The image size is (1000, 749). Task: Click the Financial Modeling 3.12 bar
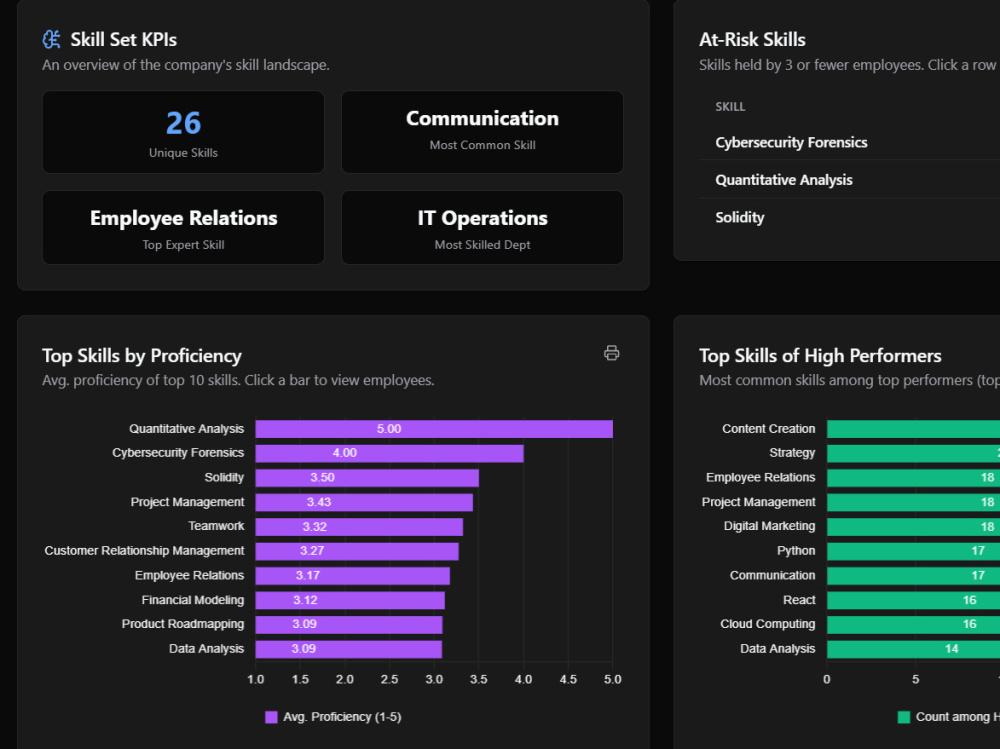(x=350, y=600)
